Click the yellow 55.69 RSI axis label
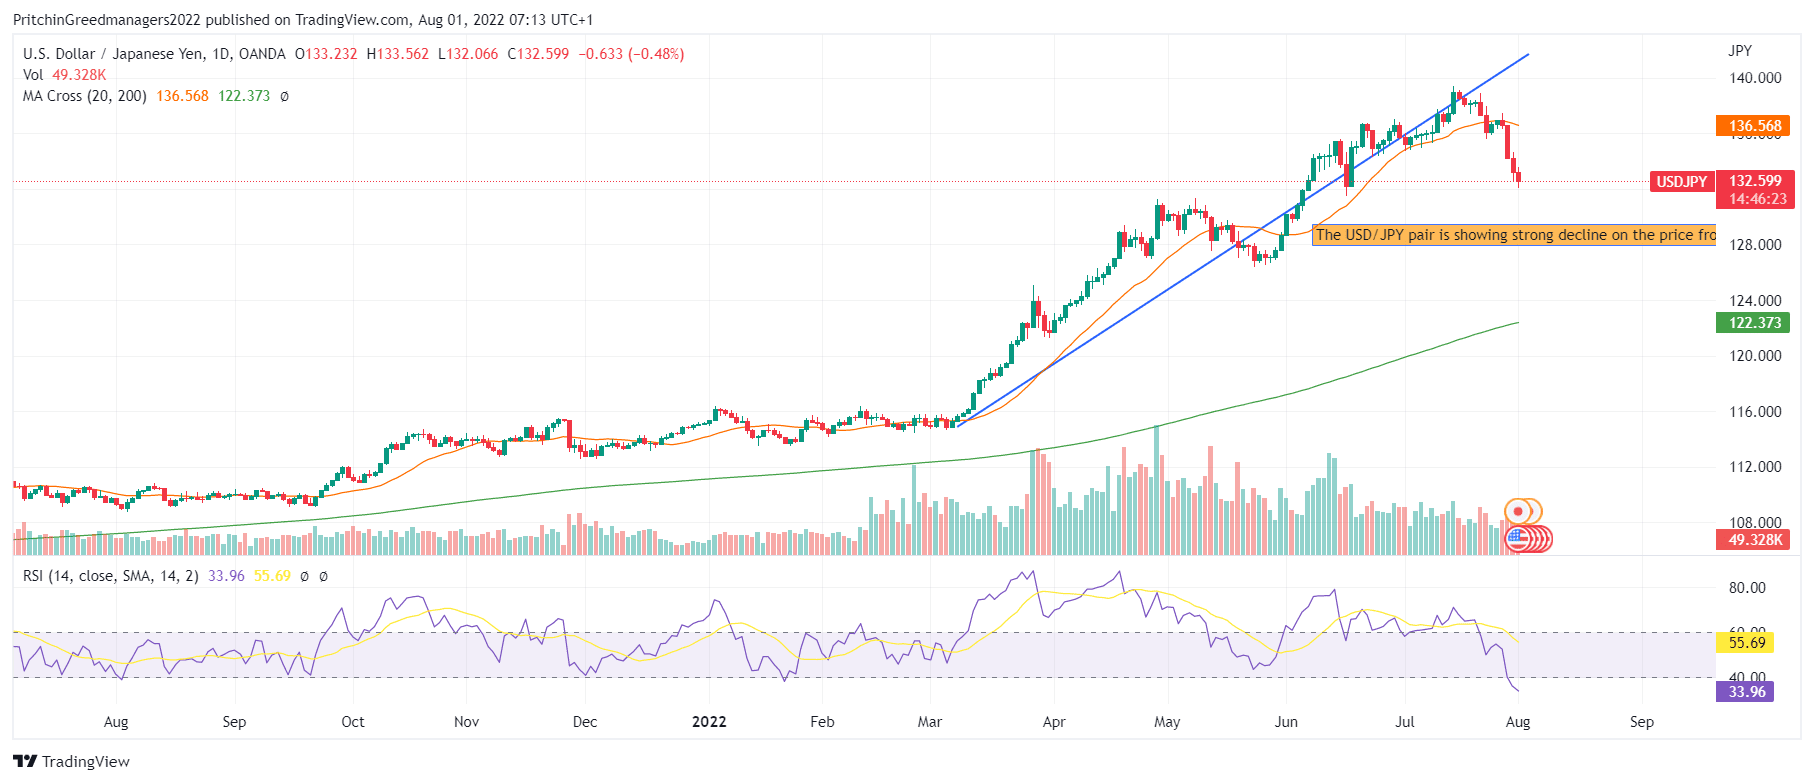 click(1746, 643)
